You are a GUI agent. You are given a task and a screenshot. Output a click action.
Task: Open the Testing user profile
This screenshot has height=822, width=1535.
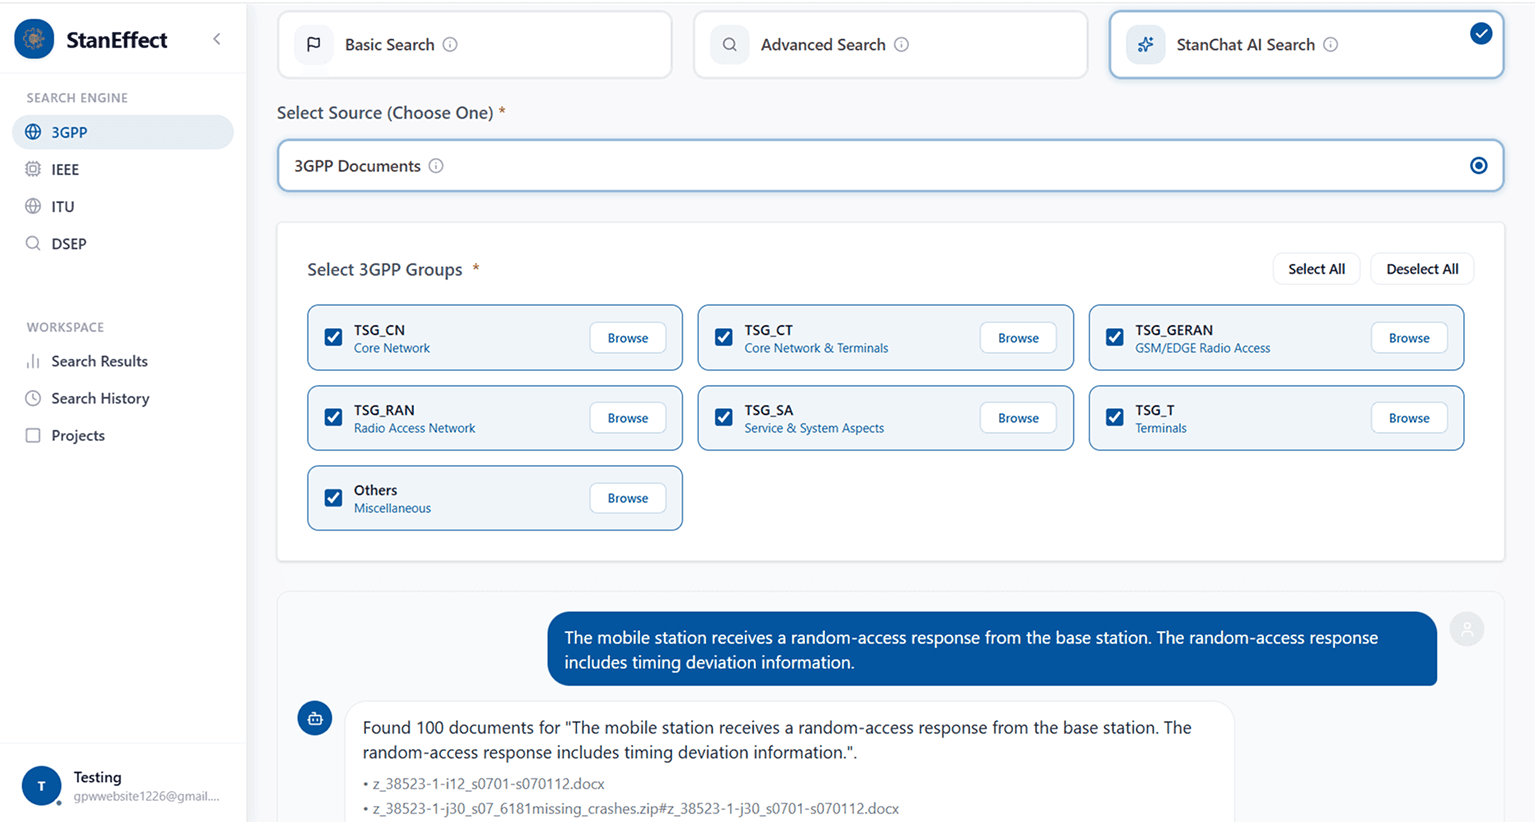[x=123, y=786]
